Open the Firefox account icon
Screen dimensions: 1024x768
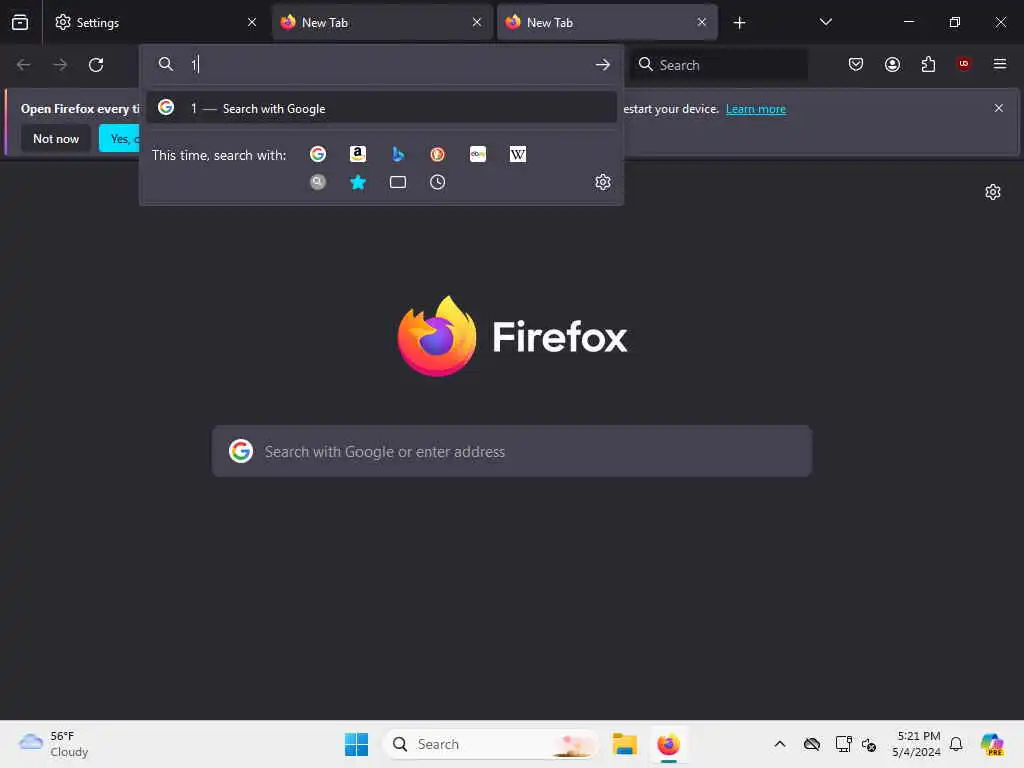(892, 64)
